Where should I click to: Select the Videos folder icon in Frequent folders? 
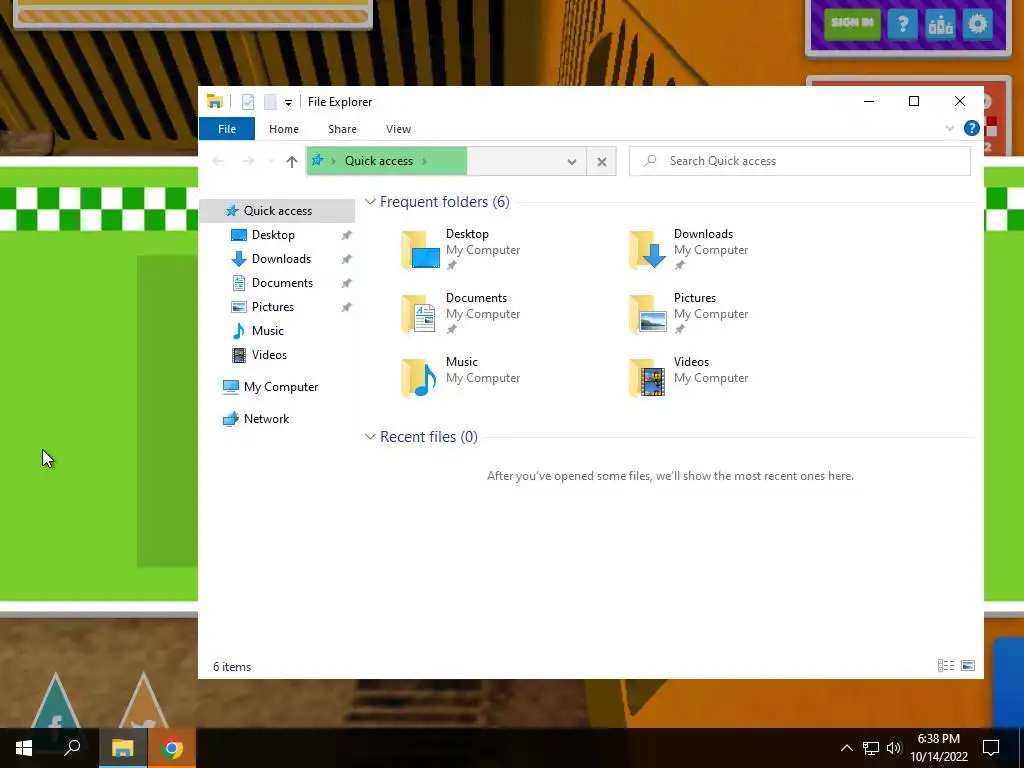(648, 377)
